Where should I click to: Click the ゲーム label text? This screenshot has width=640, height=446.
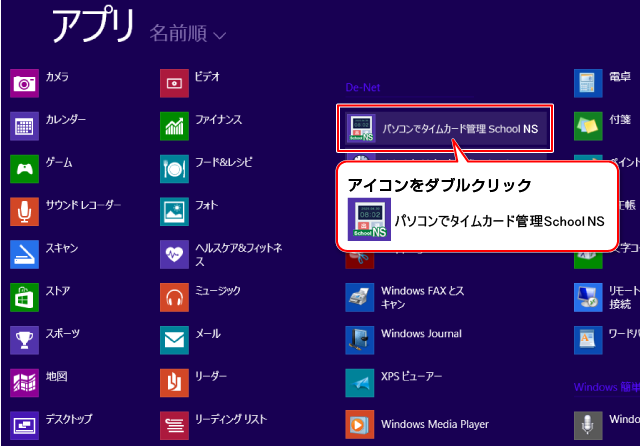tap(59, 162)
